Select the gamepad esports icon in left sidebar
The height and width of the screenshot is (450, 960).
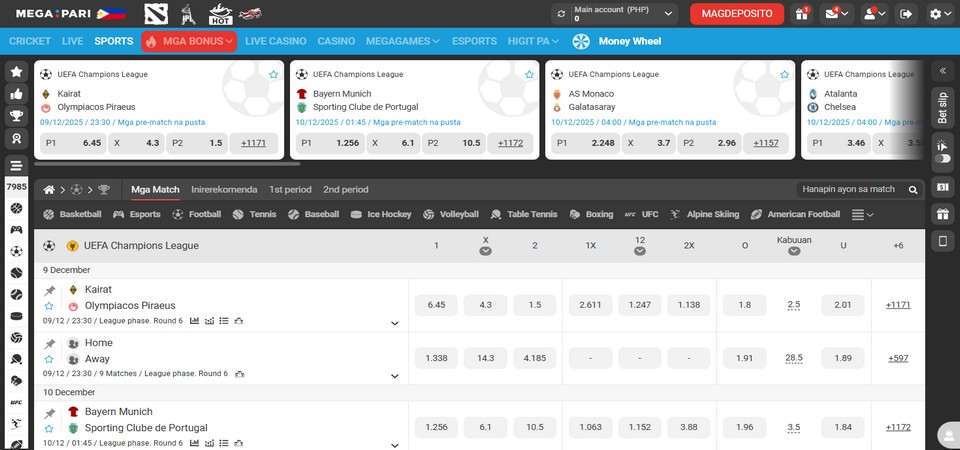tap(17, 230)
